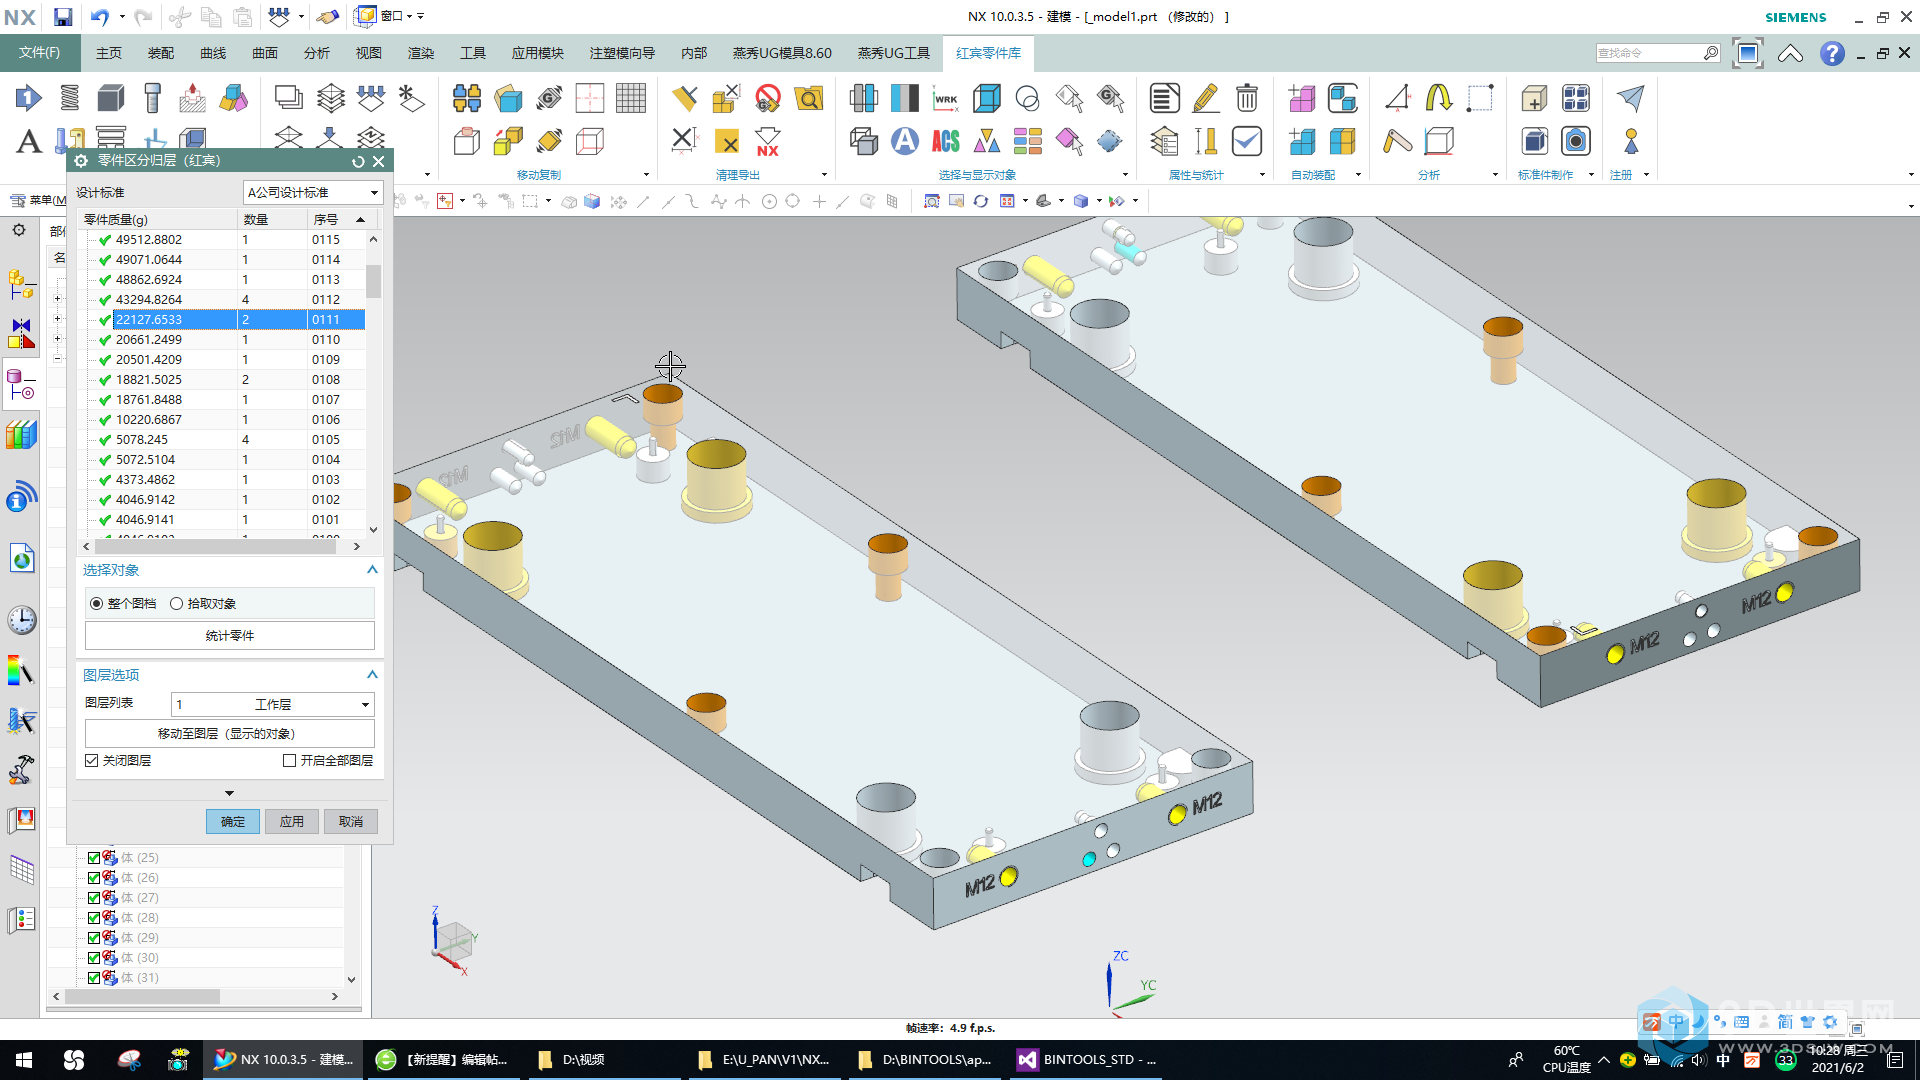Click the 零件质量(g) column header

click(159, 219)
